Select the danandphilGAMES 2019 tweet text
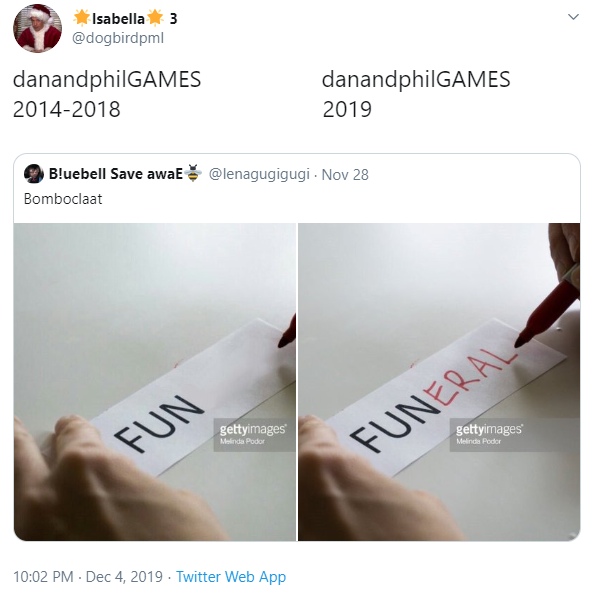Screen dimensions: 594x601 pyautogui.click(x=416, y=94)
